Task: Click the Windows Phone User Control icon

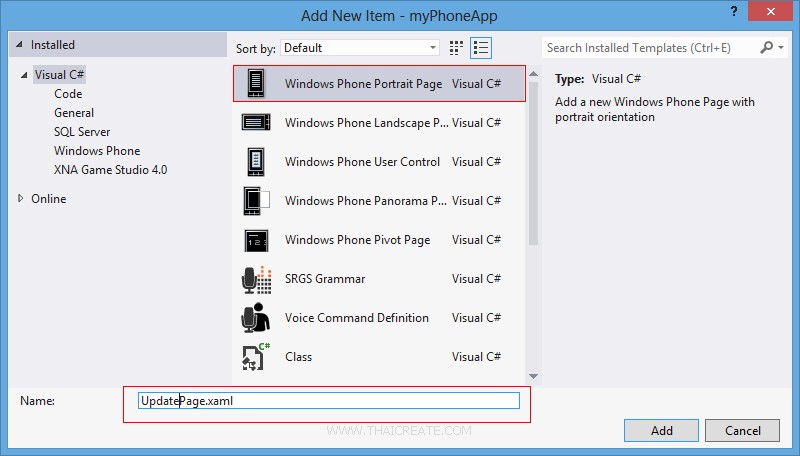Action: click(256, 162)
